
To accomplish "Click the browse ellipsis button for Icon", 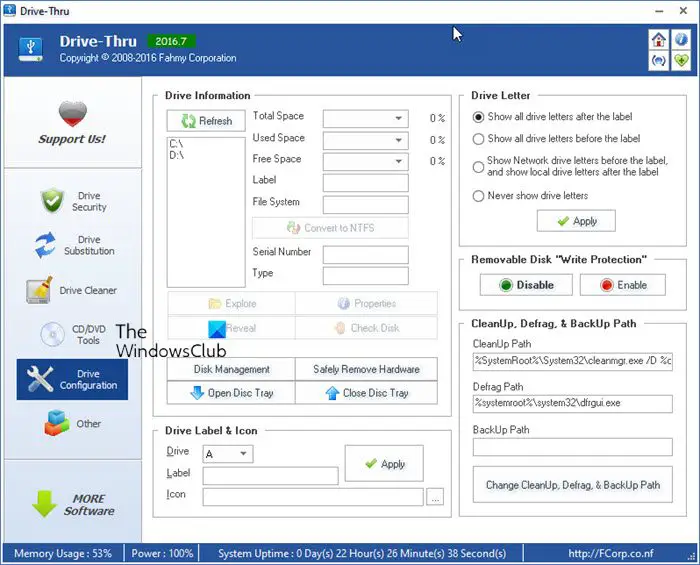I will [x=435, y=497].
